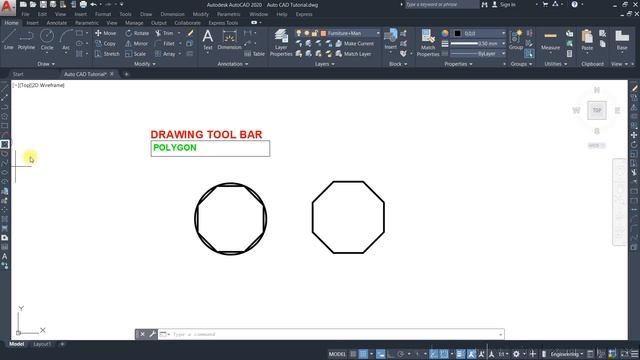
Task: Click the Match Properties tool
Action: point(428,42)
